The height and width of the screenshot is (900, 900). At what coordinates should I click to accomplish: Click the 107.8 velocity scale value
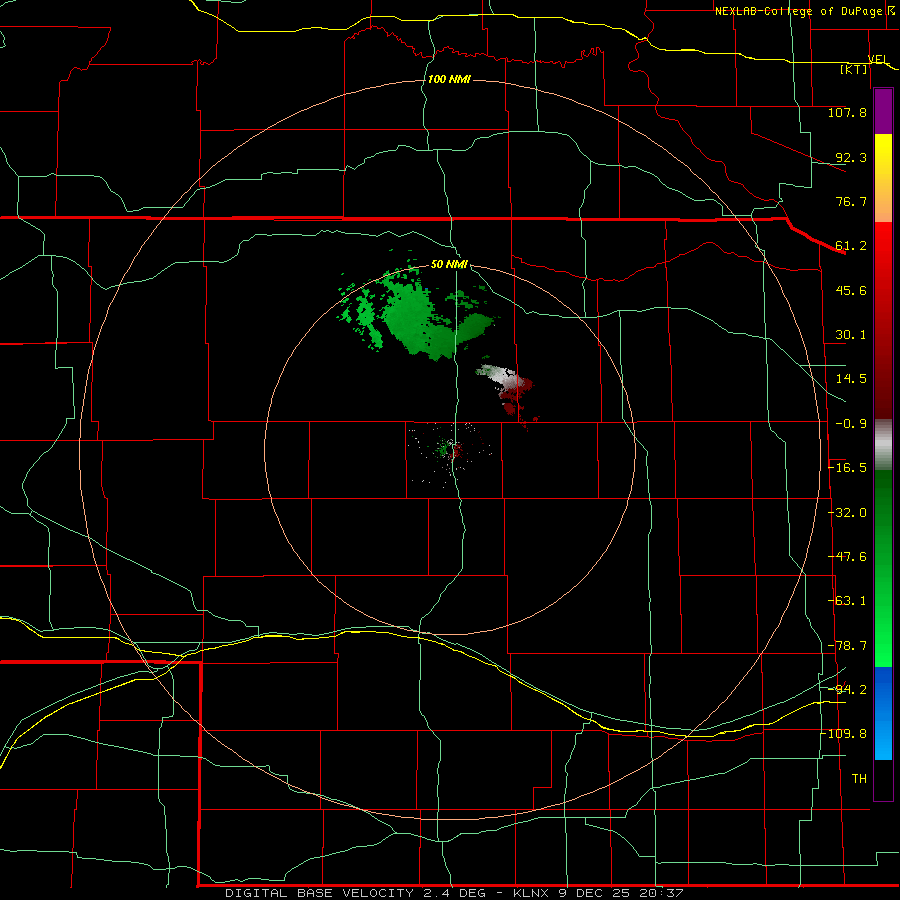[x=847, y=112]
